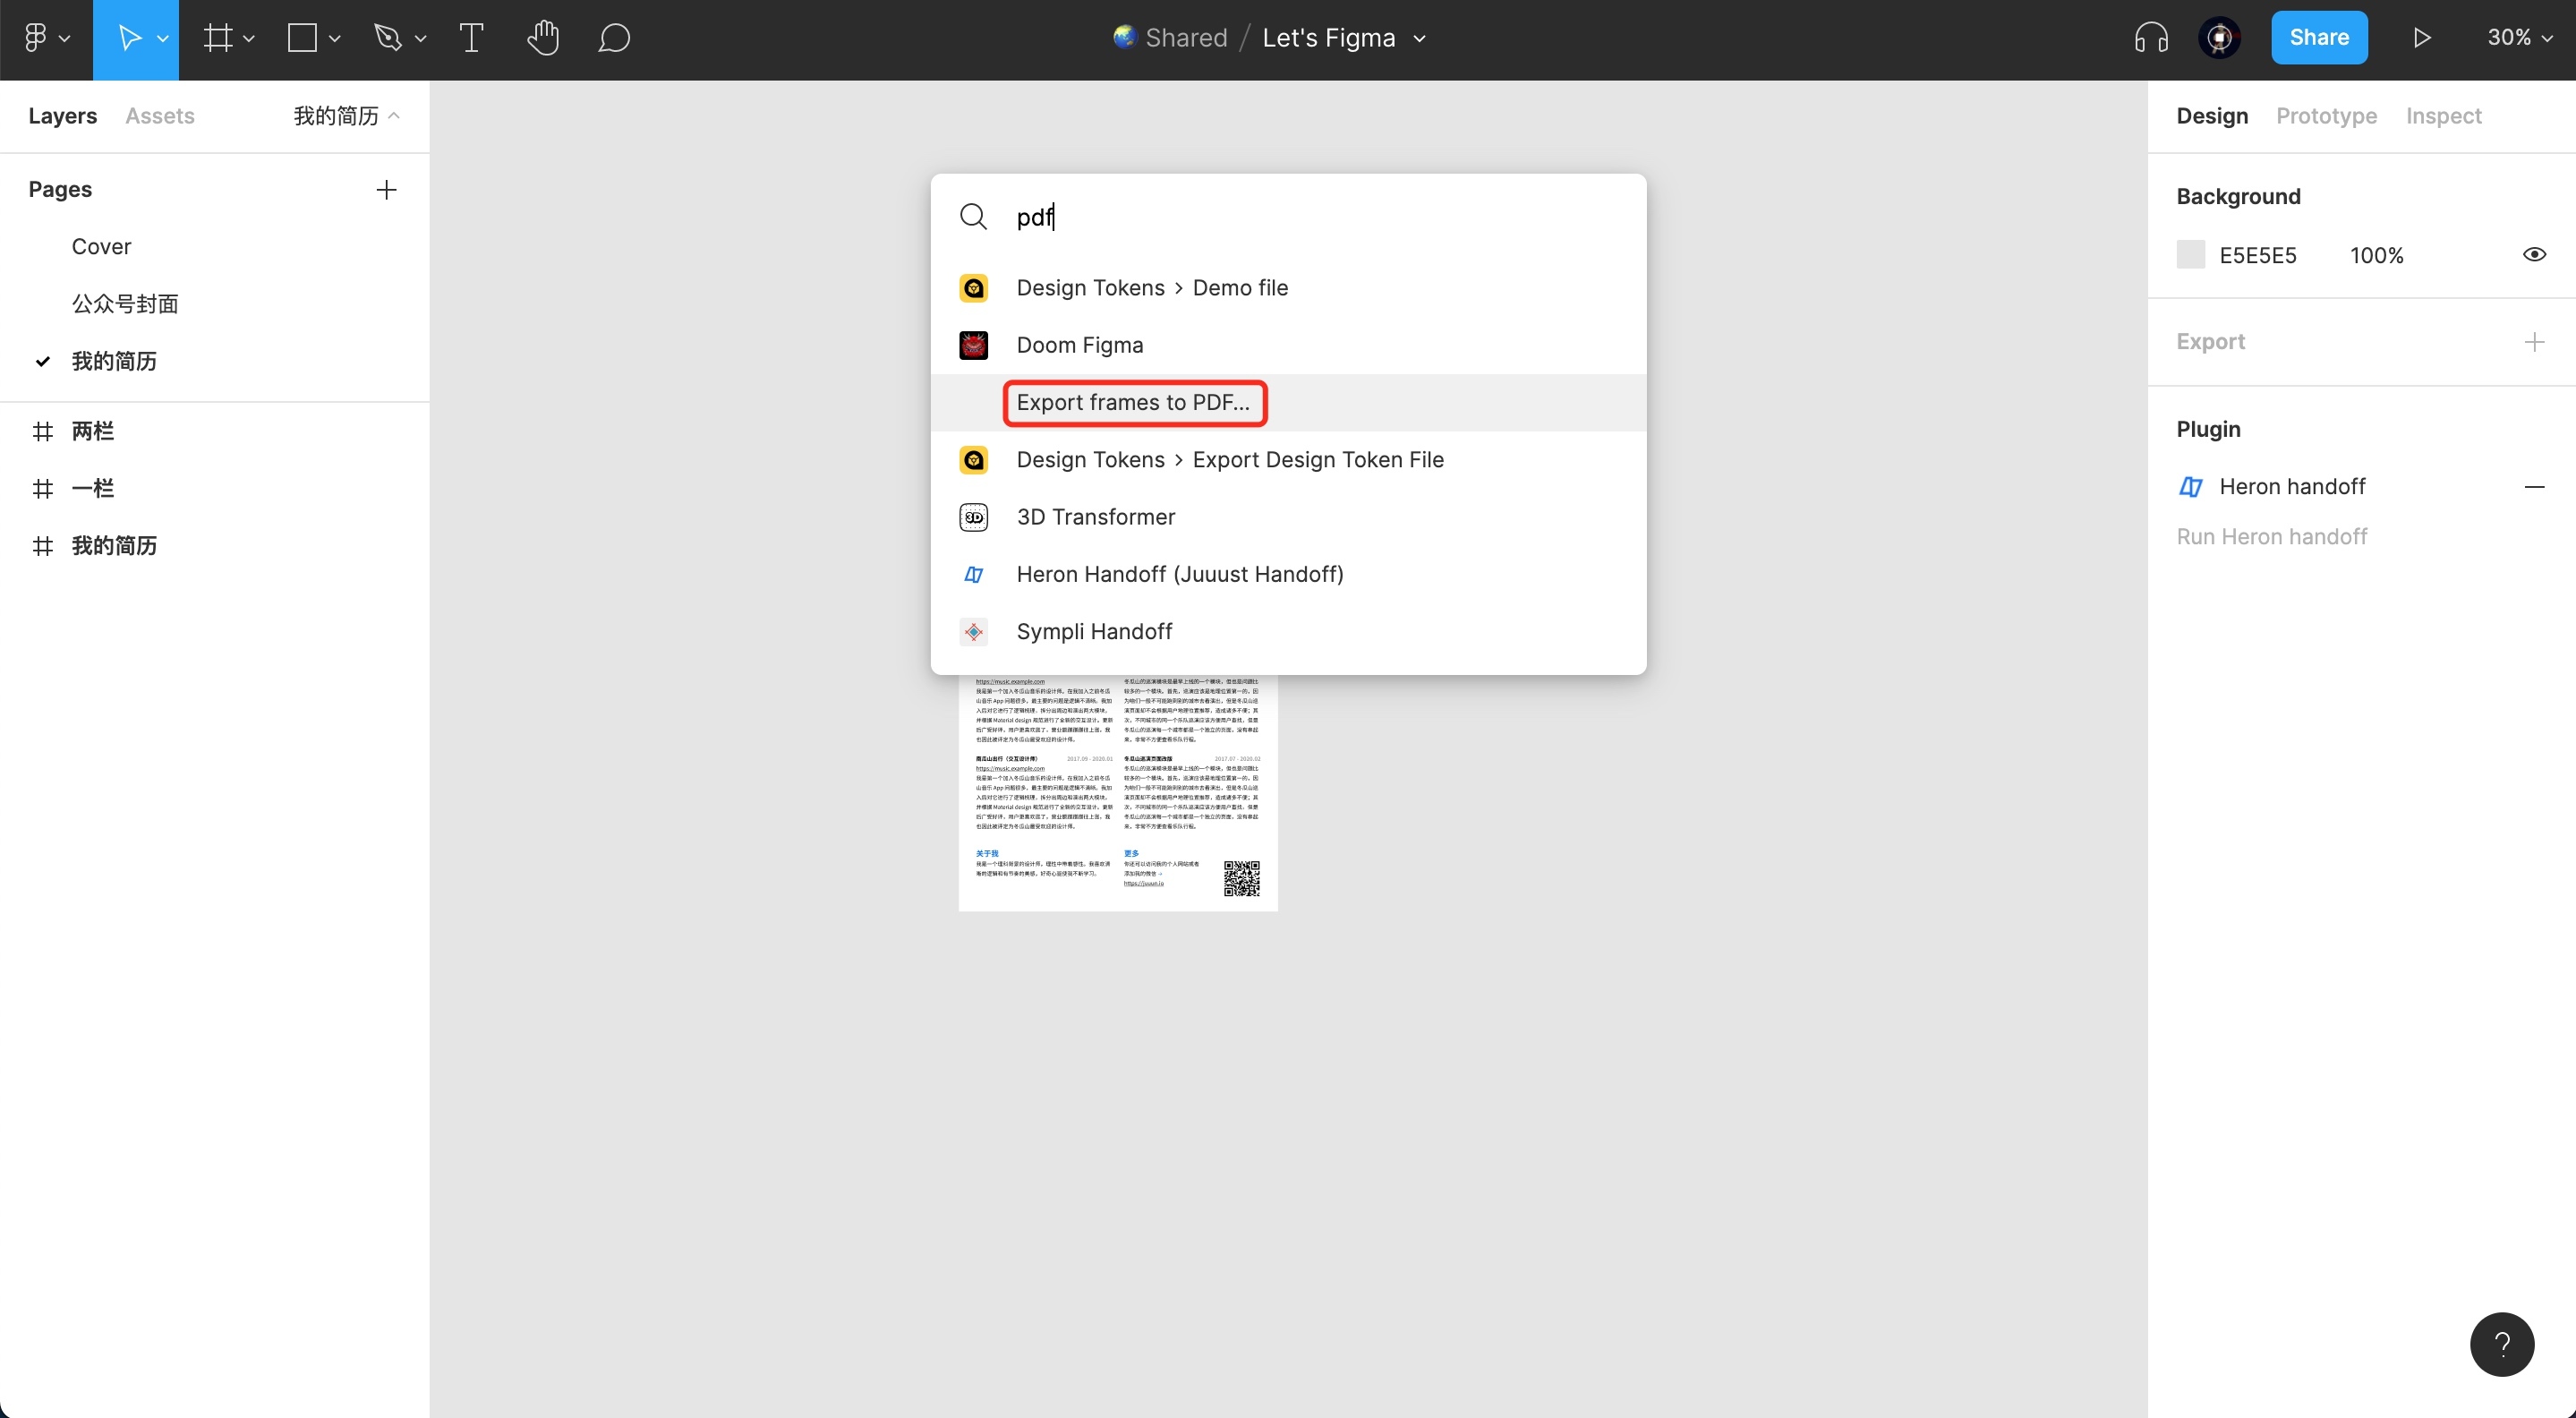2576x1418 pixels.
Task: Remove Heron handoff plugin with minus
Action: (2533, 487)
